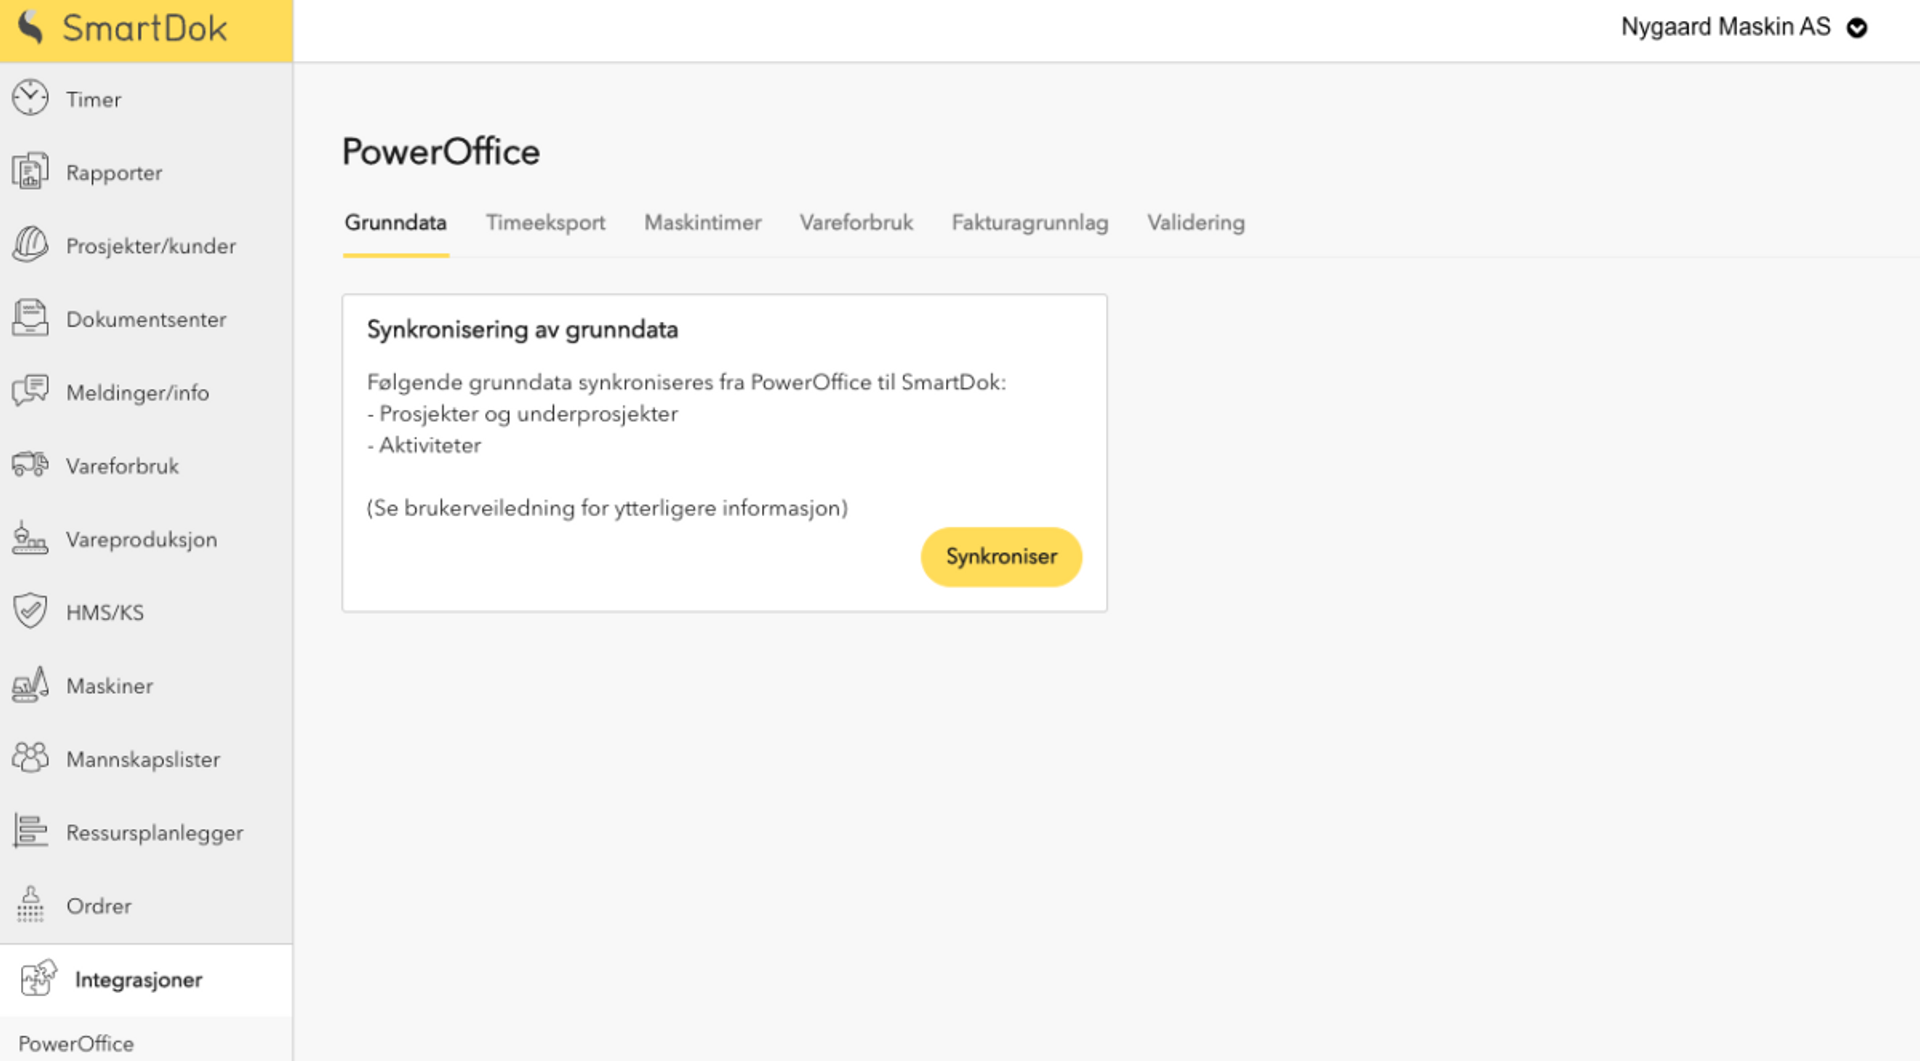This screenshot has width=1920, height=1061.
Task: Go to the Vareforbruk tab
Action: [857, 223]
